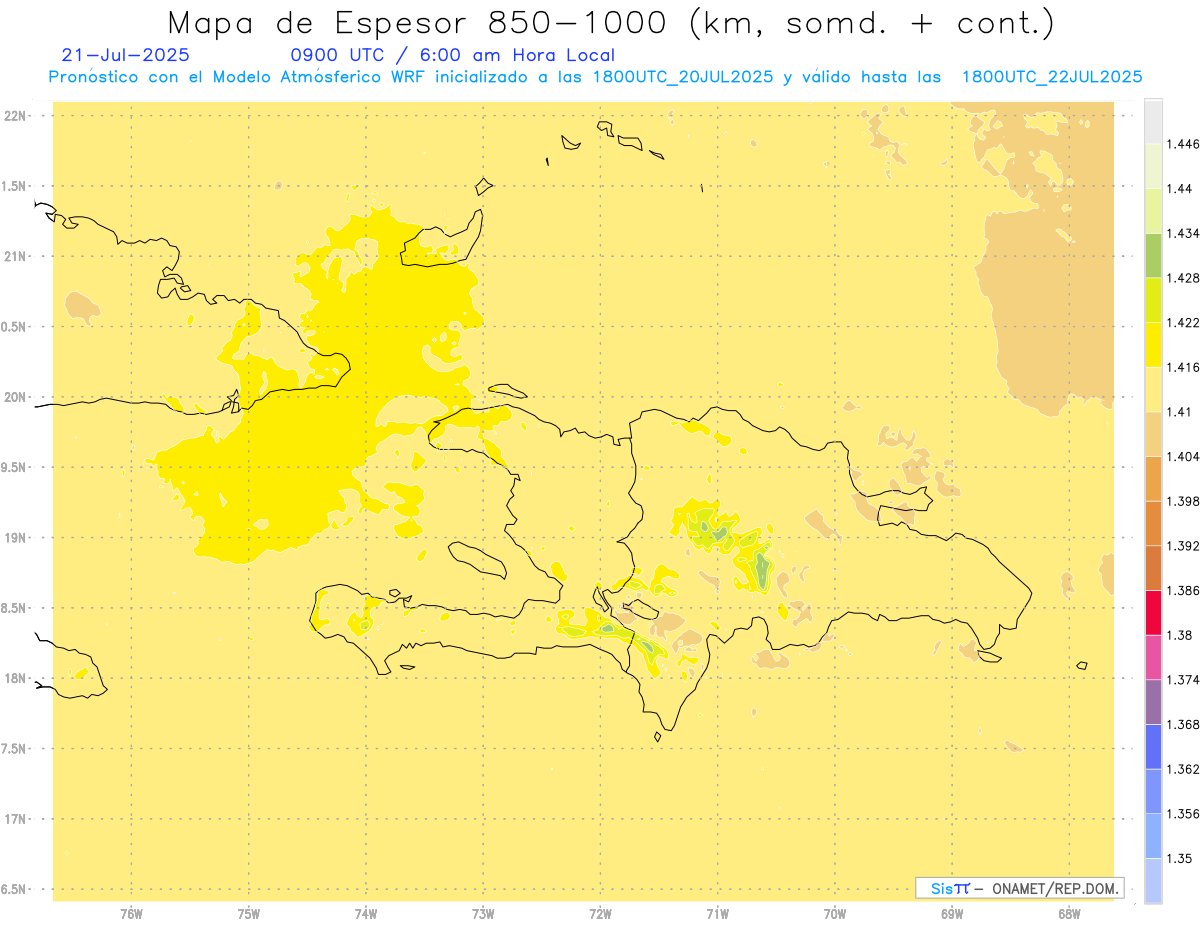
Task: Click the latitude label '0.5N'
Action: 14,327
